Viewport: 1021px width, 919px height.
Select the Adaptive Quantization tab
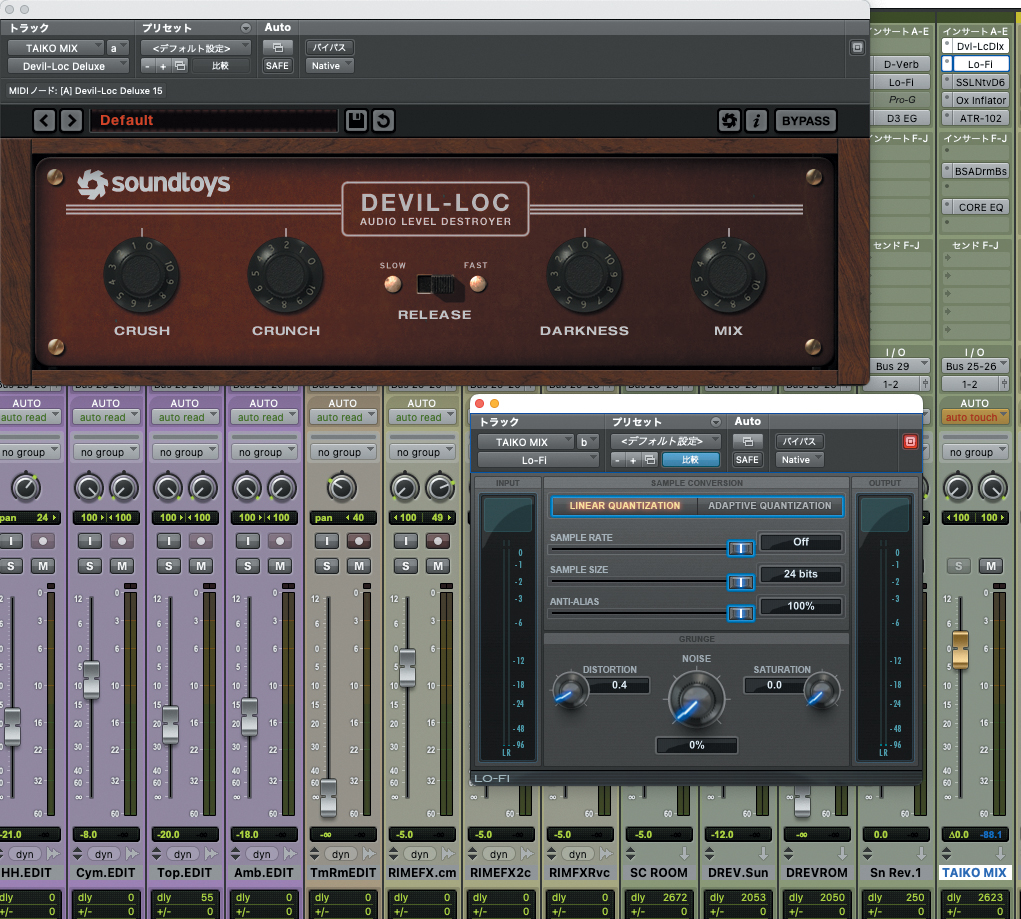(x=770, y=505)
